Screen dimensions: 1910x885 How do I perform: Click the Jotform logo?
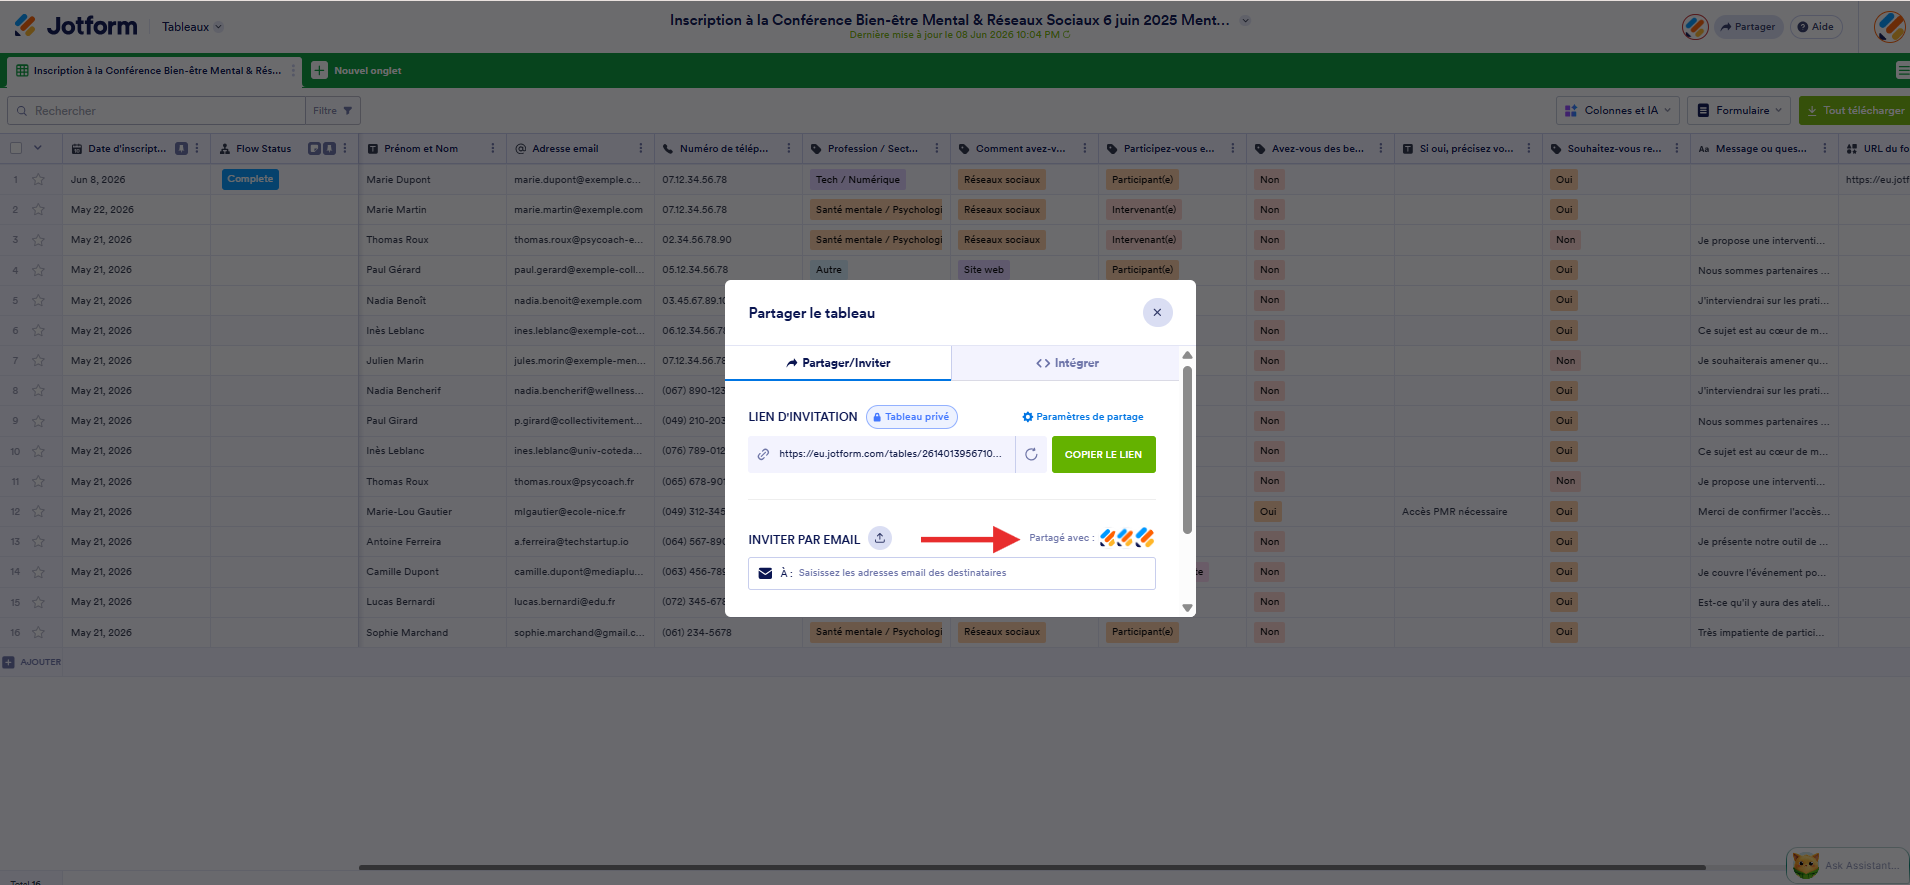(x=76, y=26)
